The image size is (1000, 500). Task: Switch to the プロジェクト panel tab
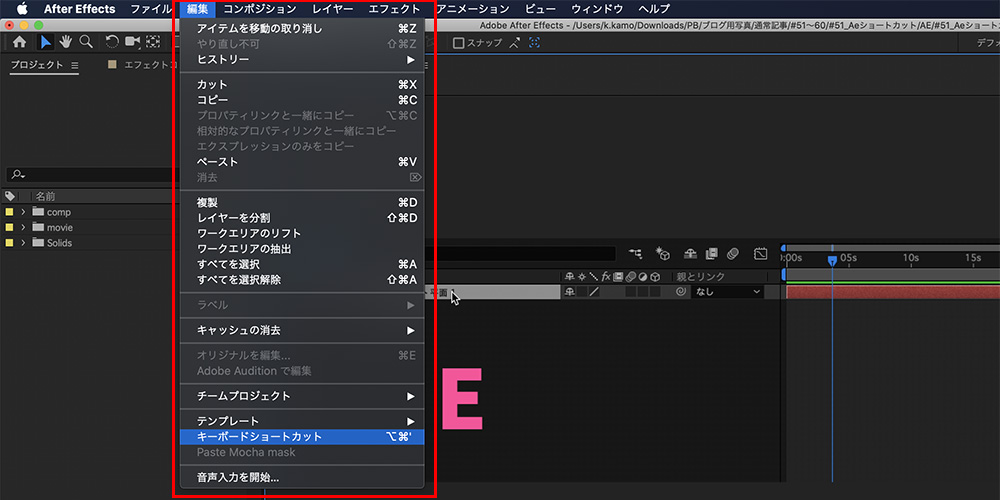click(37, 65)
